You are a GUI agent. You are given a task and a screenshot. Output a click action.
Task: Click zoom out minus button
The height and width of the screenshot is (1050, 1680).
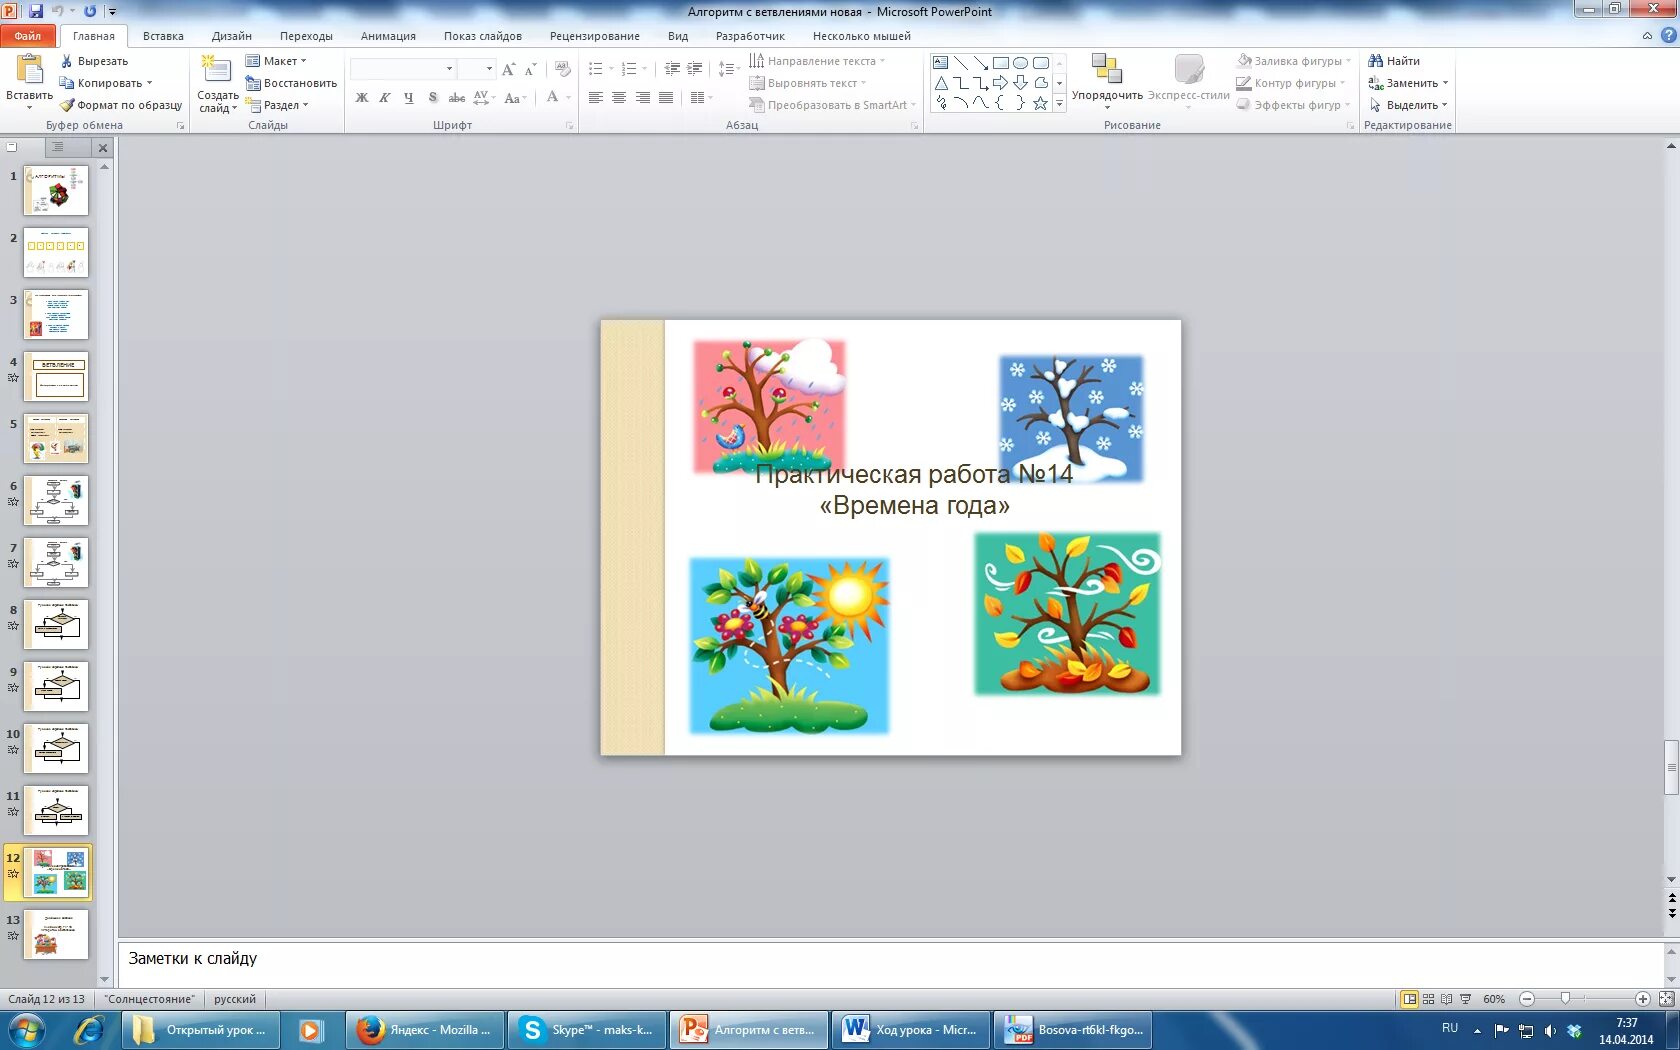(x=1526, y=999)
